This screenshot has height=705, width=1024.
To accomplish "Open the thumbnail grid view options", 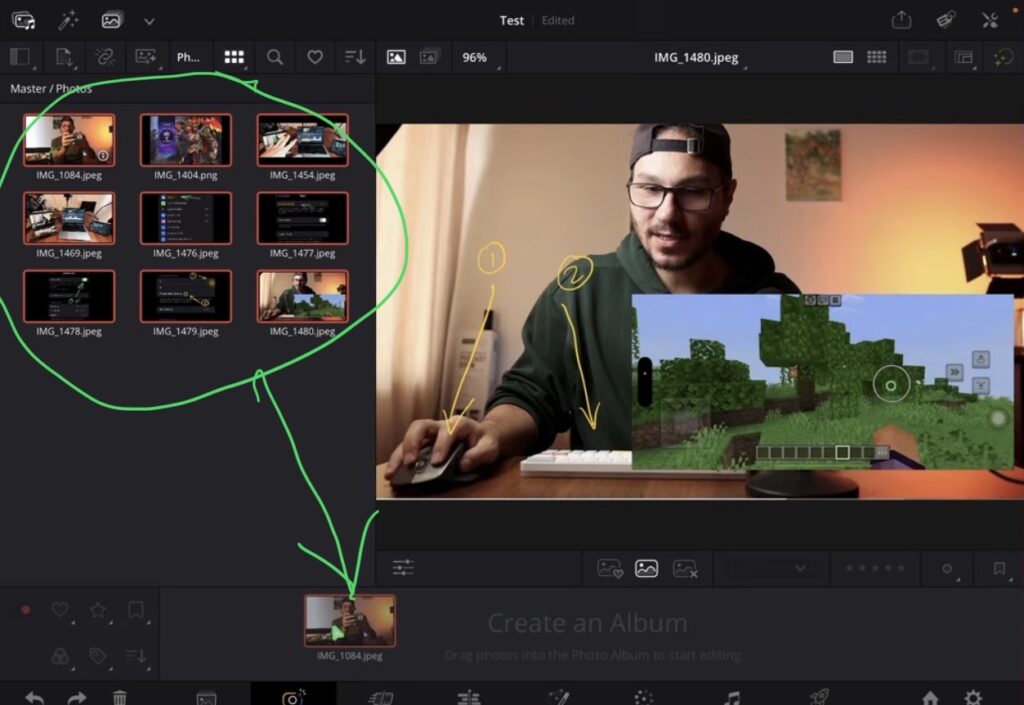I will (234, 57).
